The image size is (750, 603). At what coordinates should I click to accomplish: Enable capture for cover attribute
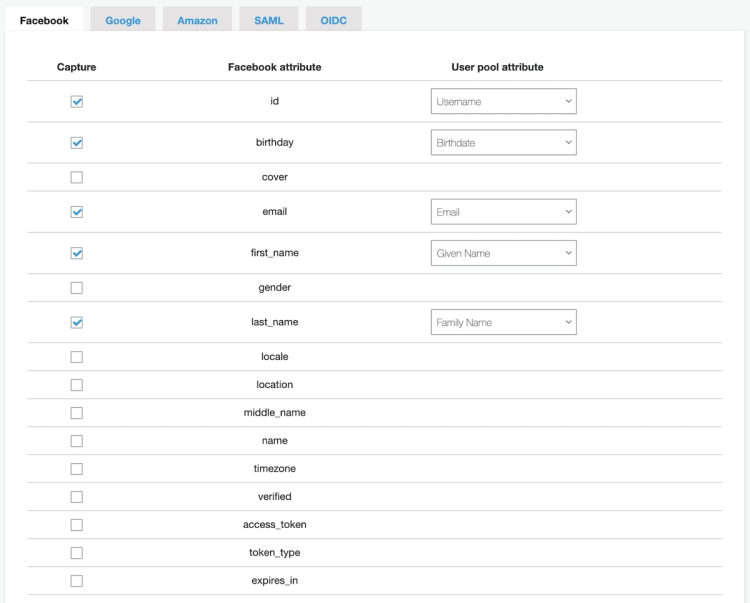77,177
